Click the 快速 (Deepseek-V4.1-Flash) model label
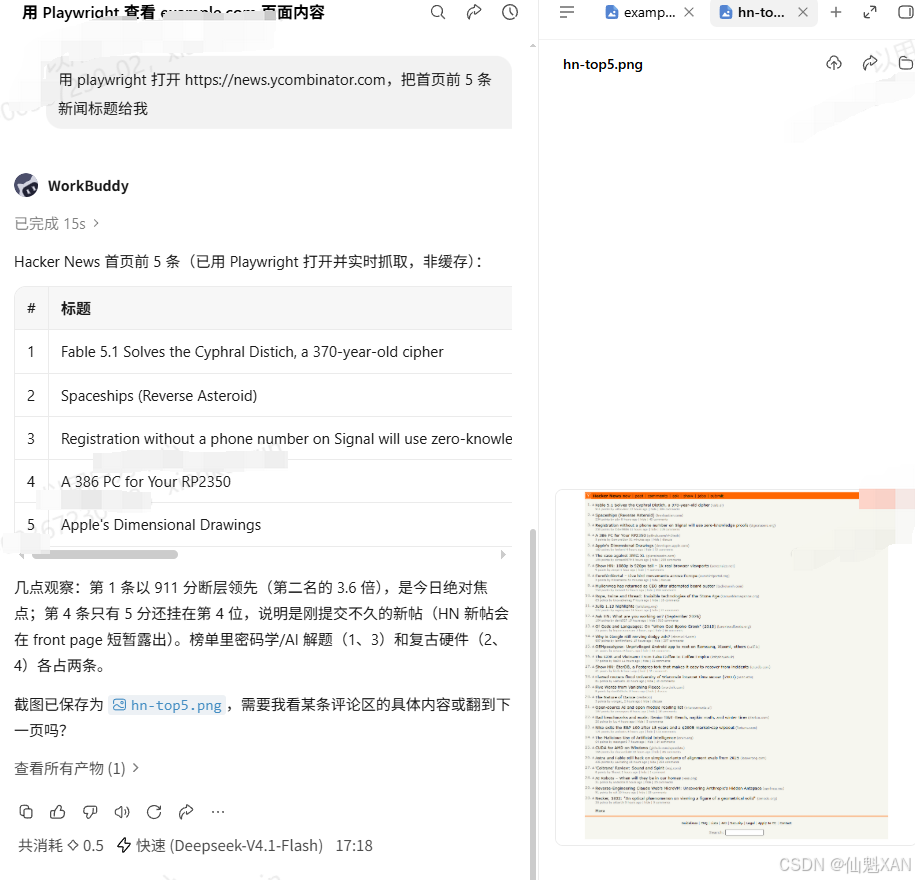Viewport: 915px width, 880px height. point(220,846)
